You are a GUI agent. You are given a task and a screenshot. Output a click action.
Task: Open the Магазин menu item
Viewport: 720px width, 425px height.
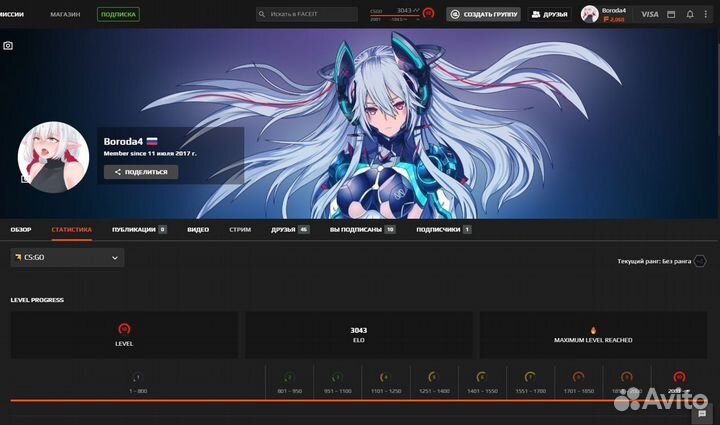coord(65,14)
